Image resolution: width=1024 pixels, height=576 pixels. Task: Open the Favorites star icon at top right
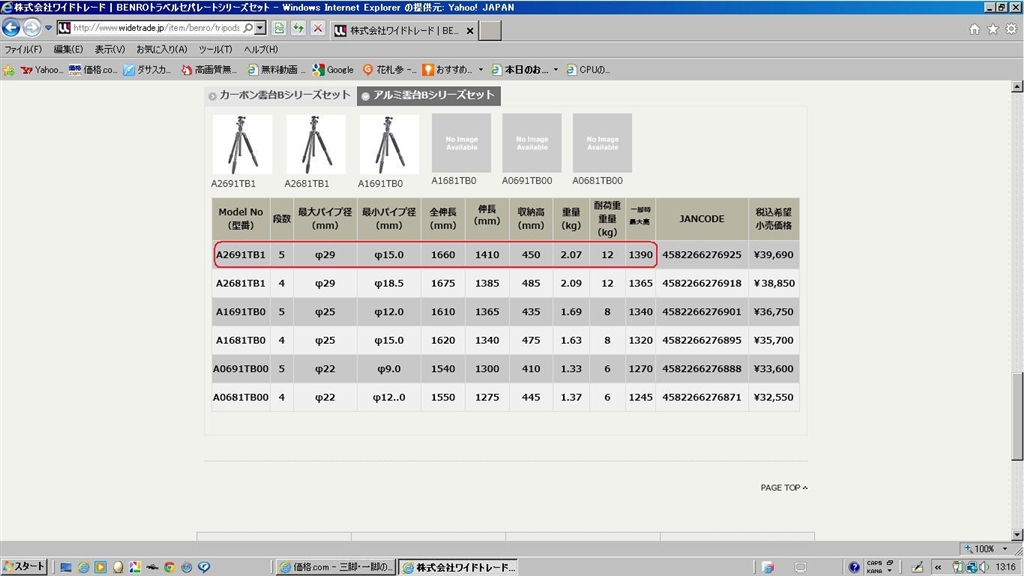coord(993,29)
